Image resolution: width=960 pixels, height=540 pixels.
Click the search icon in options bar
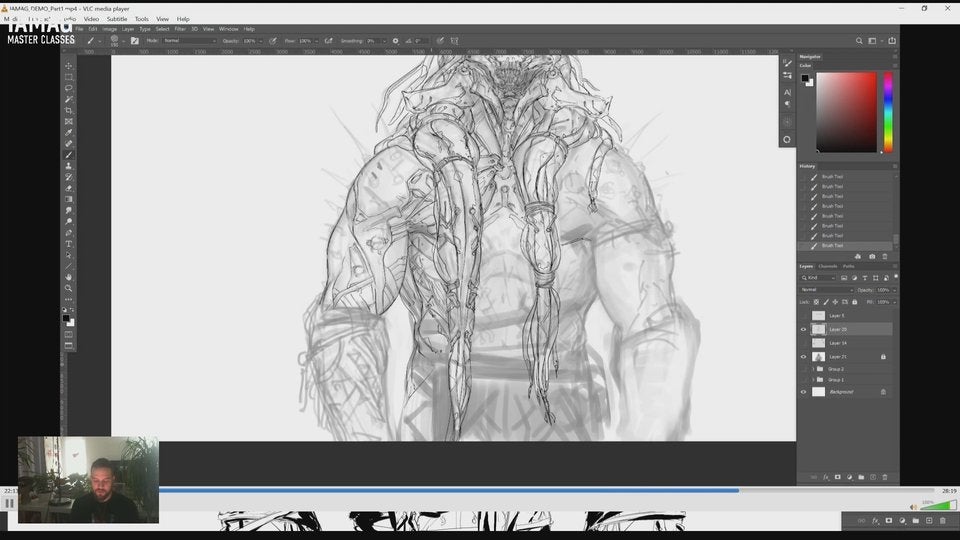(x=859, y=41)
